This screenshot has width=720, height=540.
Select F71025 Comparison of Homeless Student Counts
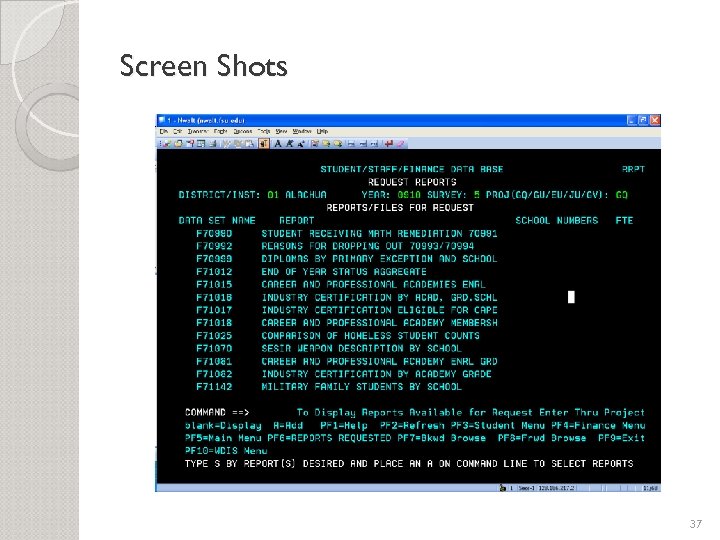pos(338,336)
